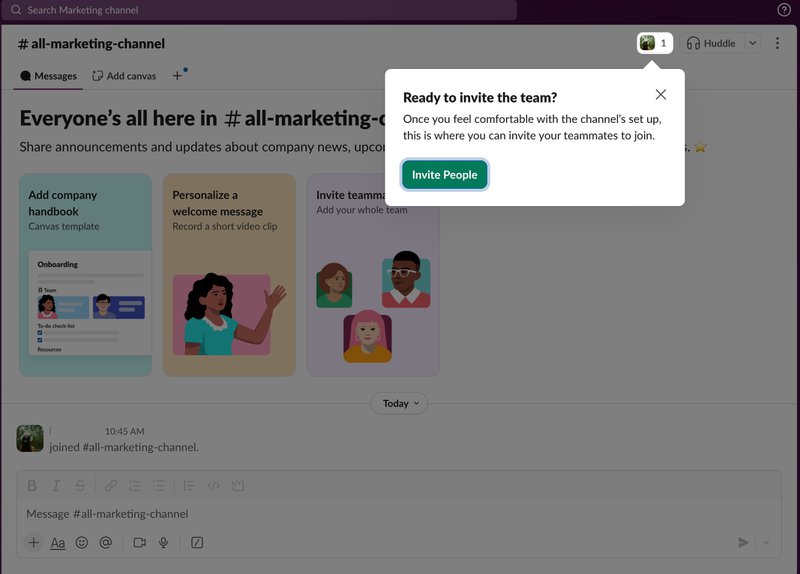Image resolution: width=800 pixels, height=574 pixels.
Task: Open Personalize a welcome message card
Action: [229, 275]
